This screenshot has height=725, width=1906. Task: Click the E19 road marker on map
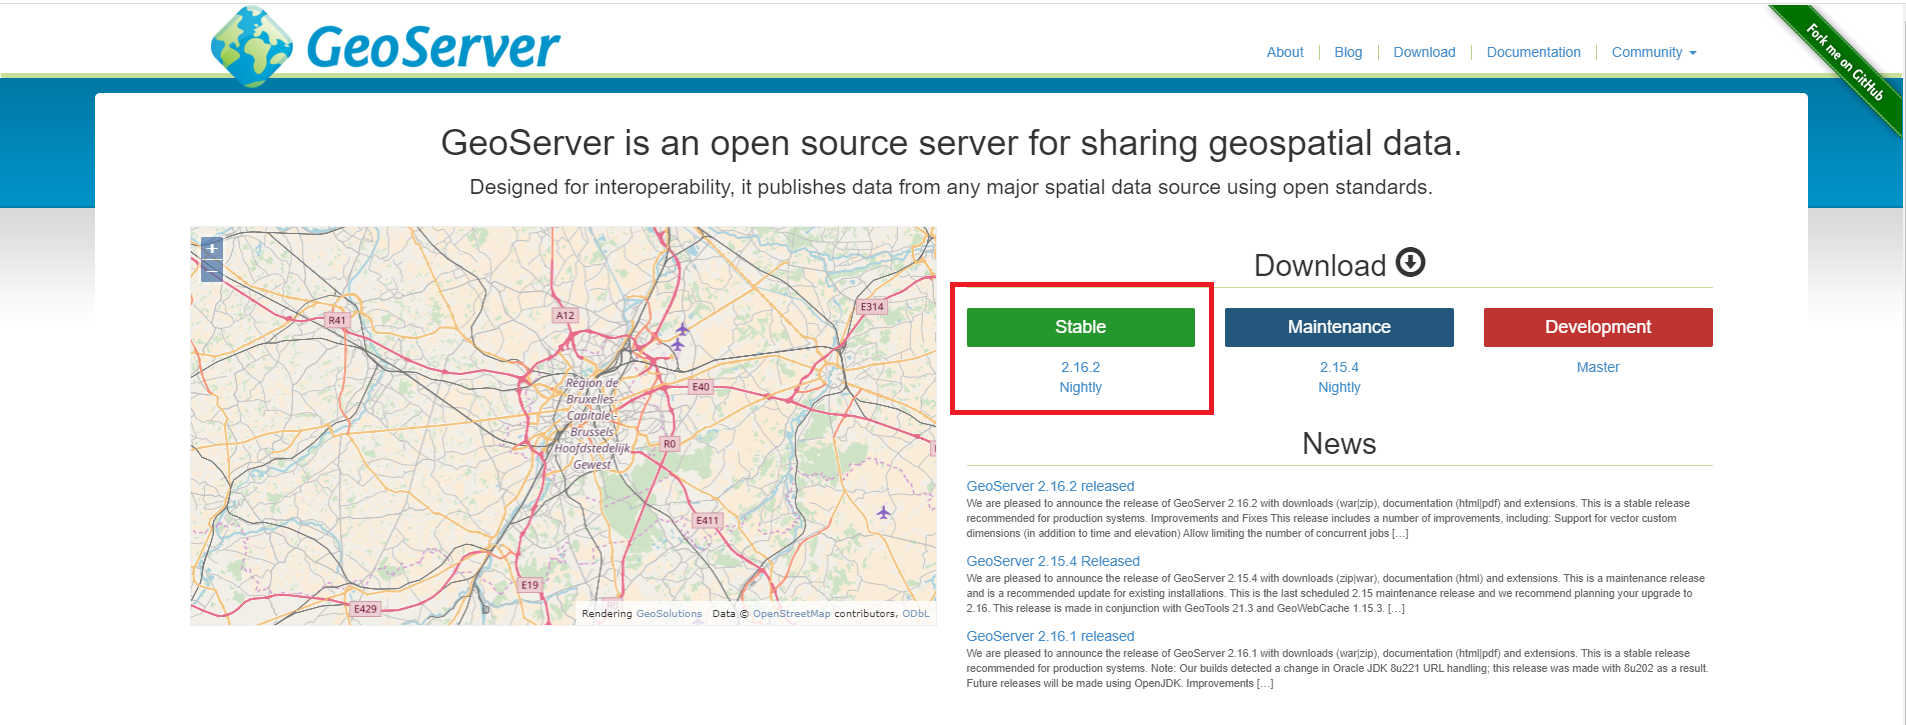(530, 585)
